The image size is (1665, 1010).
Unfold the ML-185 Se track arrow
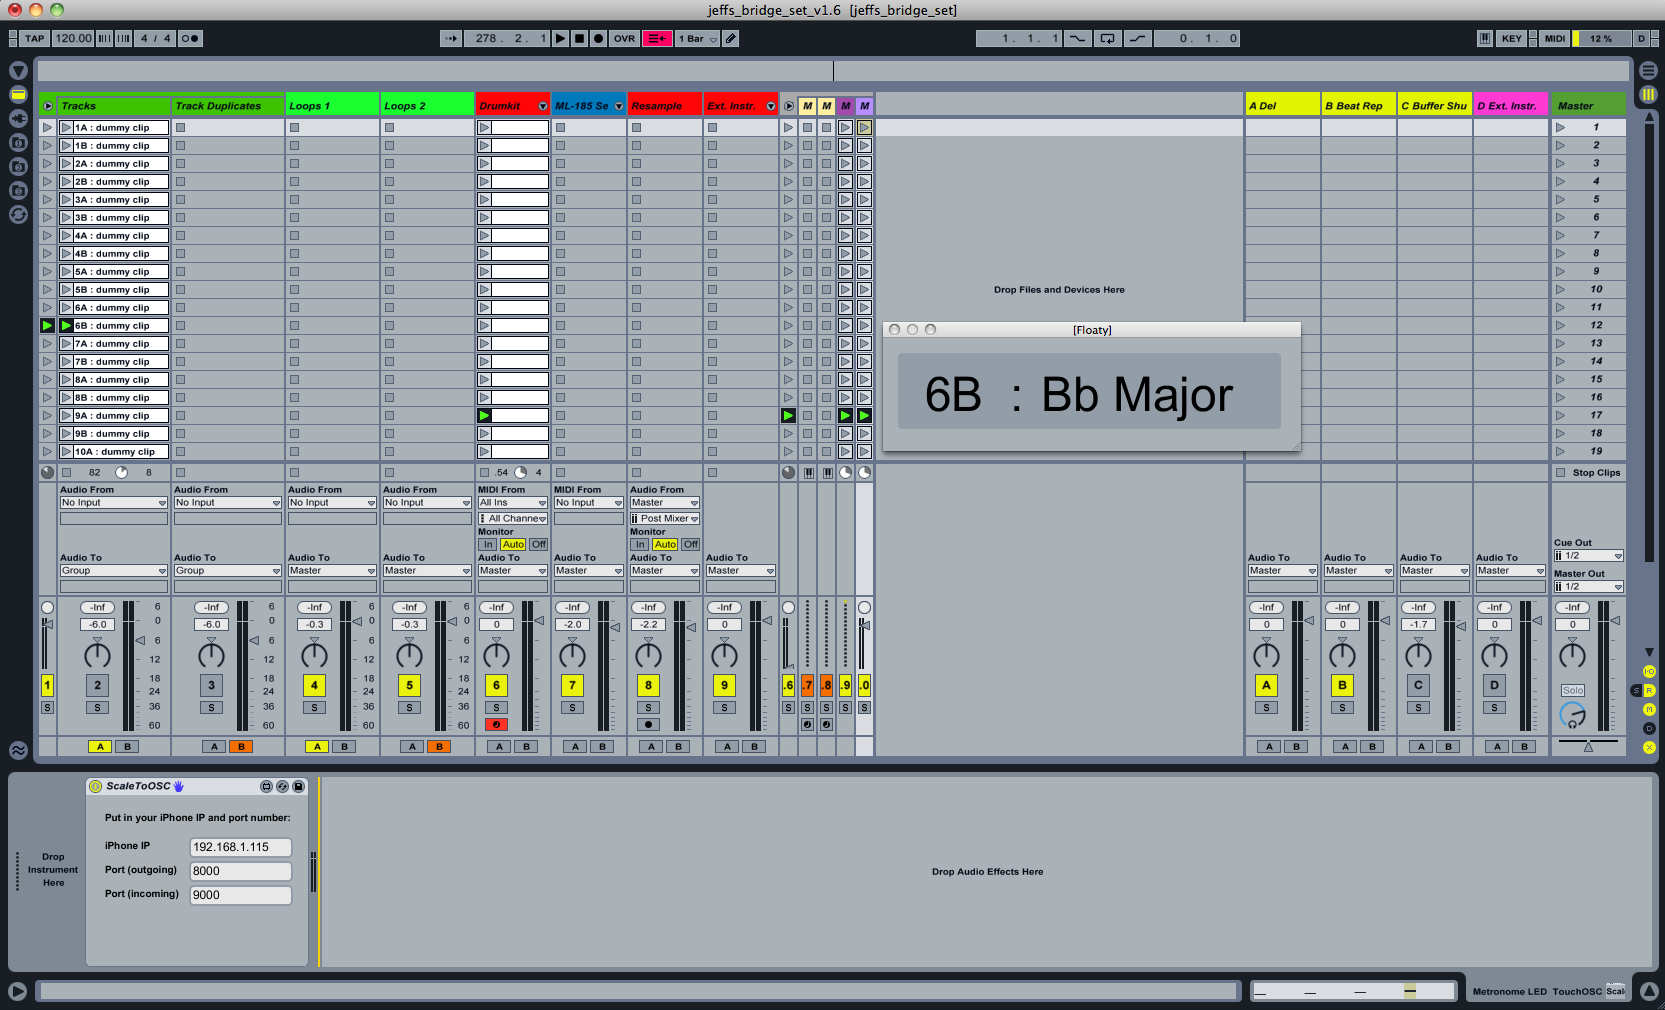(x=619, y=106)
